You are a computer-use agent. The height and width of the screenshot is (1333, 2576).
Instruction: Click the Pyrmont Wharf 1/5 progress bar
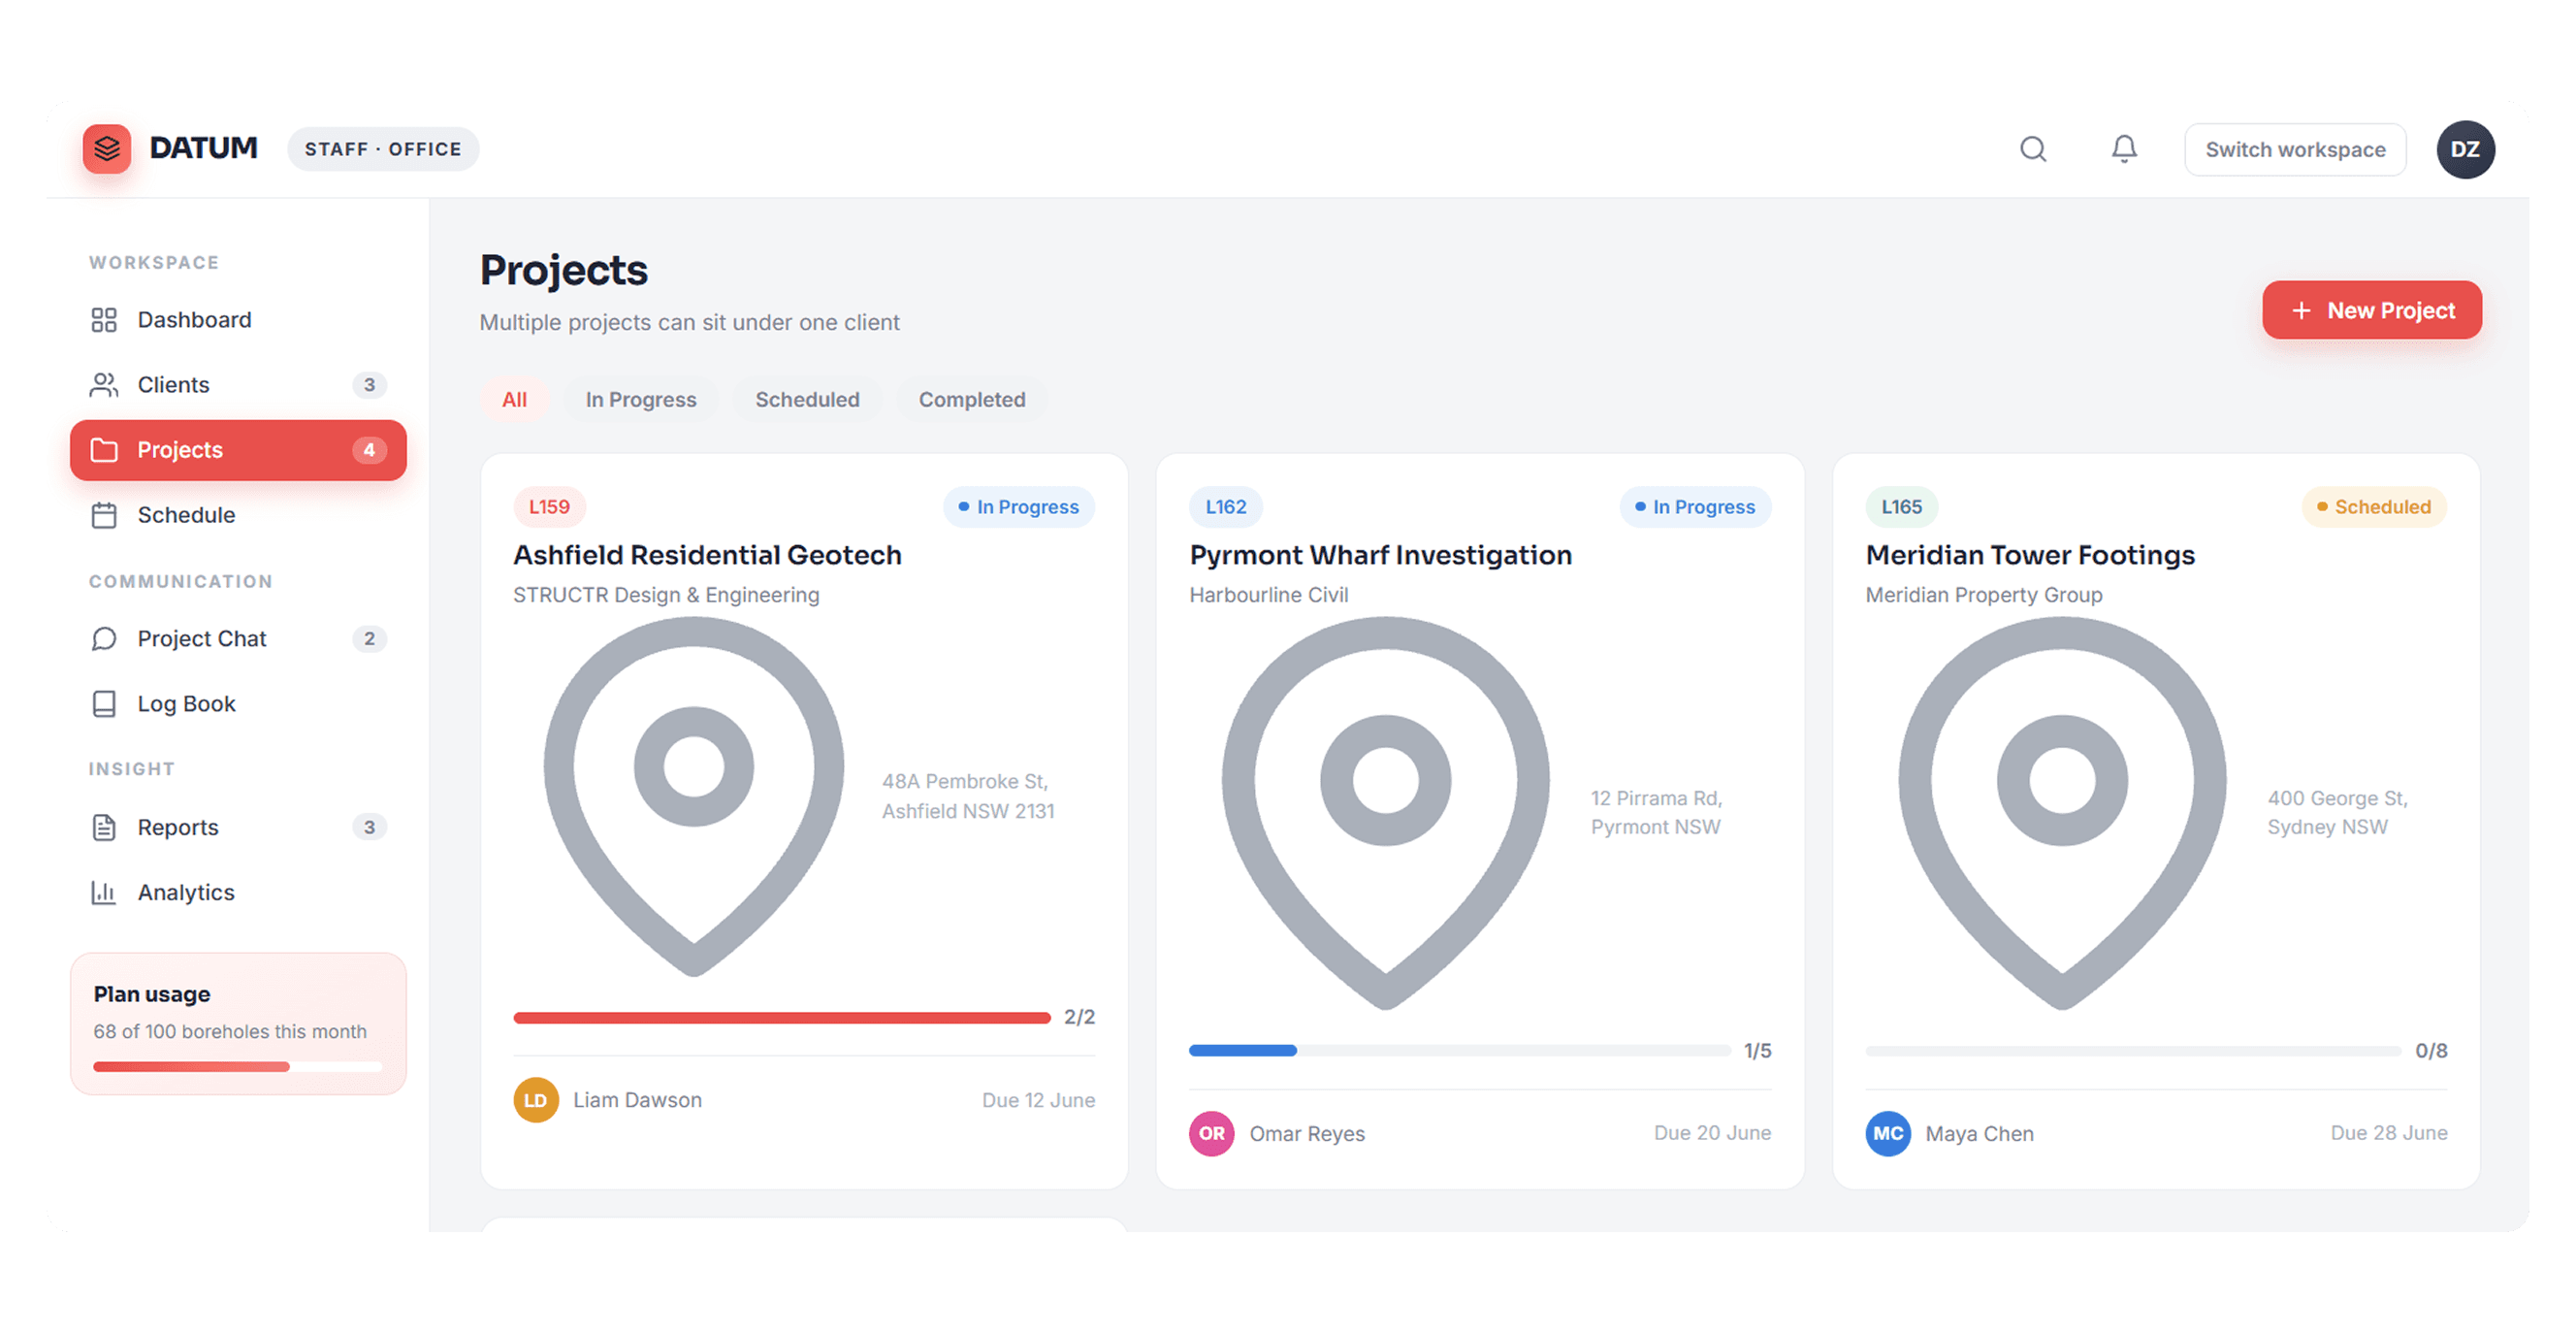pyautogui.click(x=1460, y=1051)
